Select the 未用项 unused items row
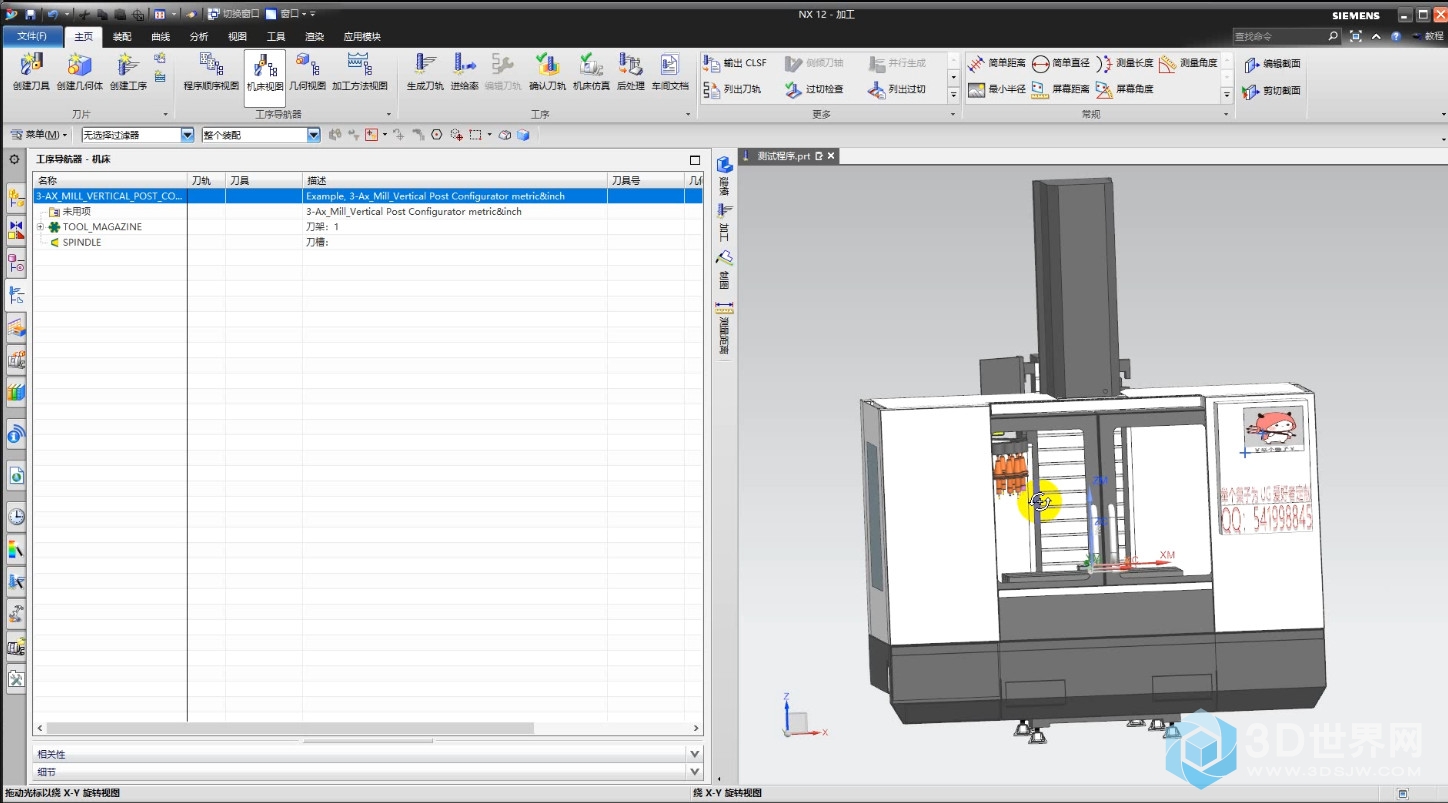 77,212
